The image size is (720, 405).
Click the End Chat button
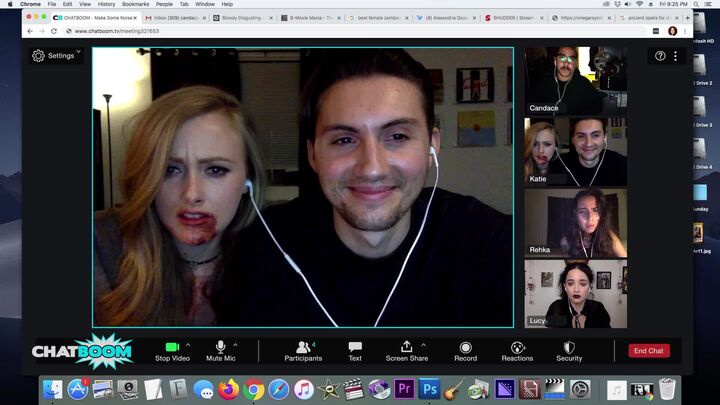tap(649, 351)
